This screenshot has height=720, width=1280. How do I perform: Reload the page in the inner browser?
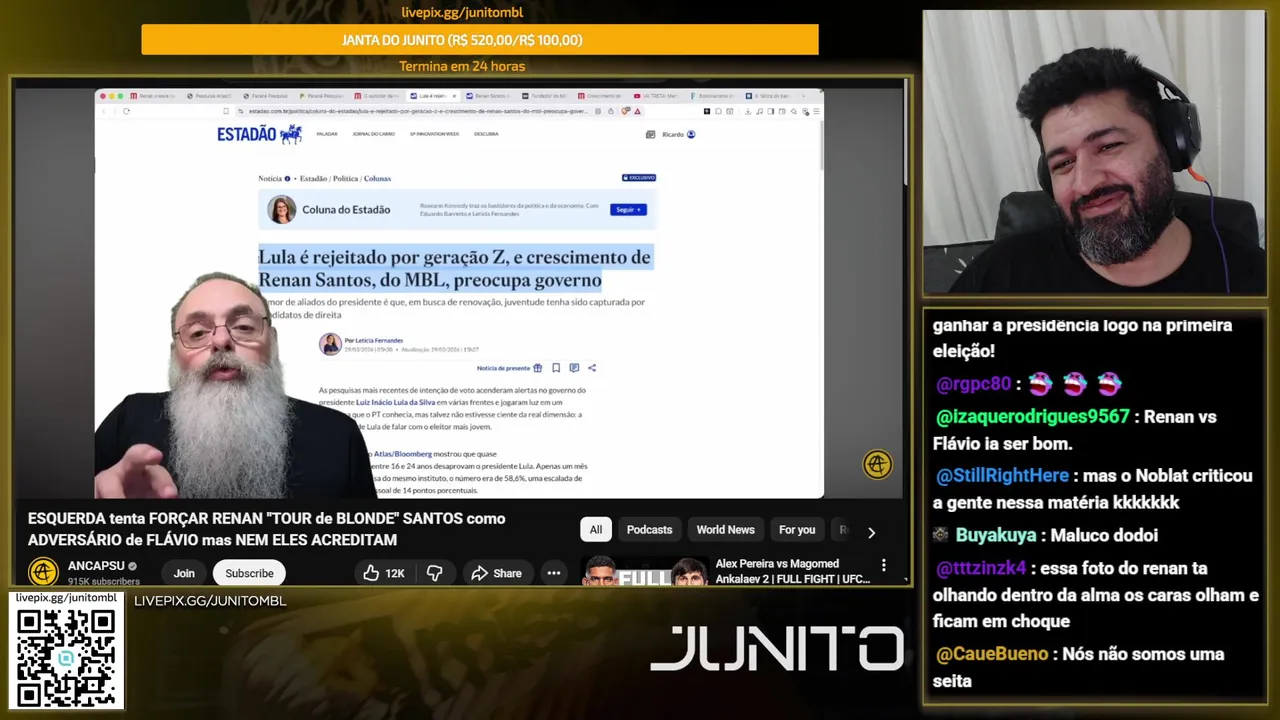tap(126, 111)
